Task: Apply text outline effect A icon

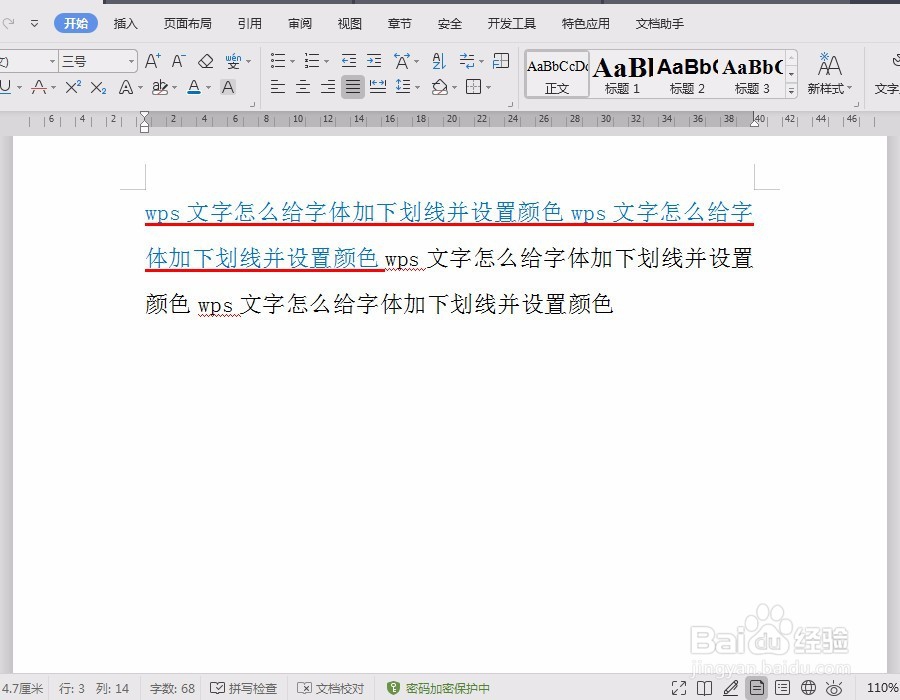Action: (x=126, y=87)
